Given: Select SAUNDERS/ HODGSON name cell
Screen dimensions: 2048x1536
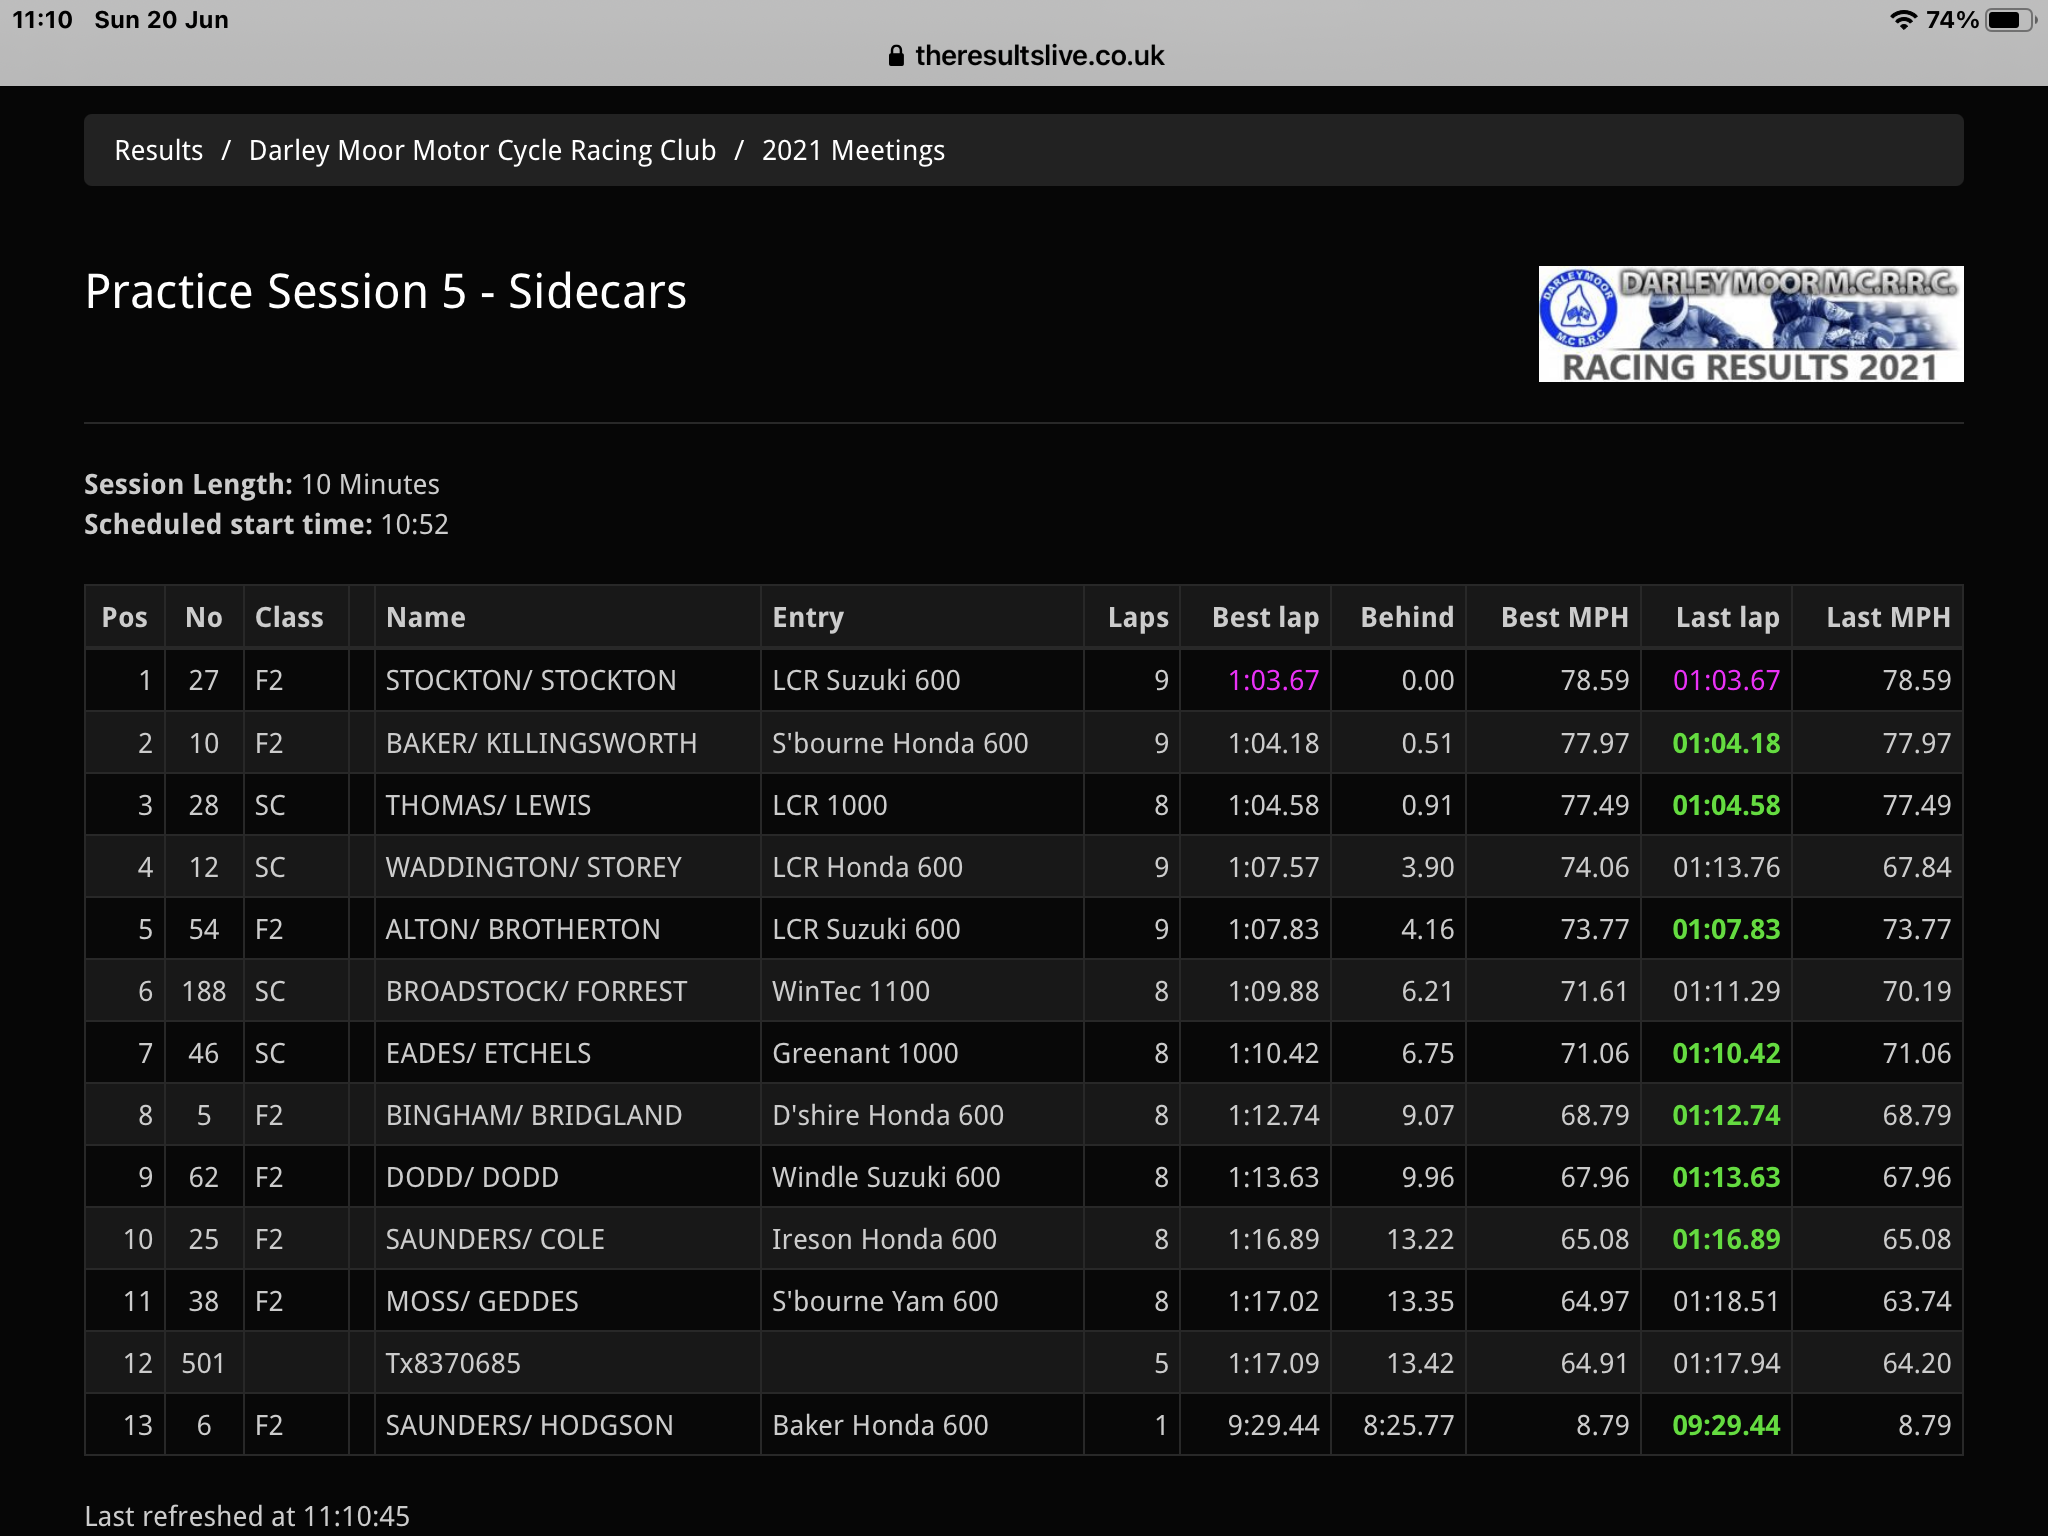Looking at the screenshot, I should pos(567,1425).
